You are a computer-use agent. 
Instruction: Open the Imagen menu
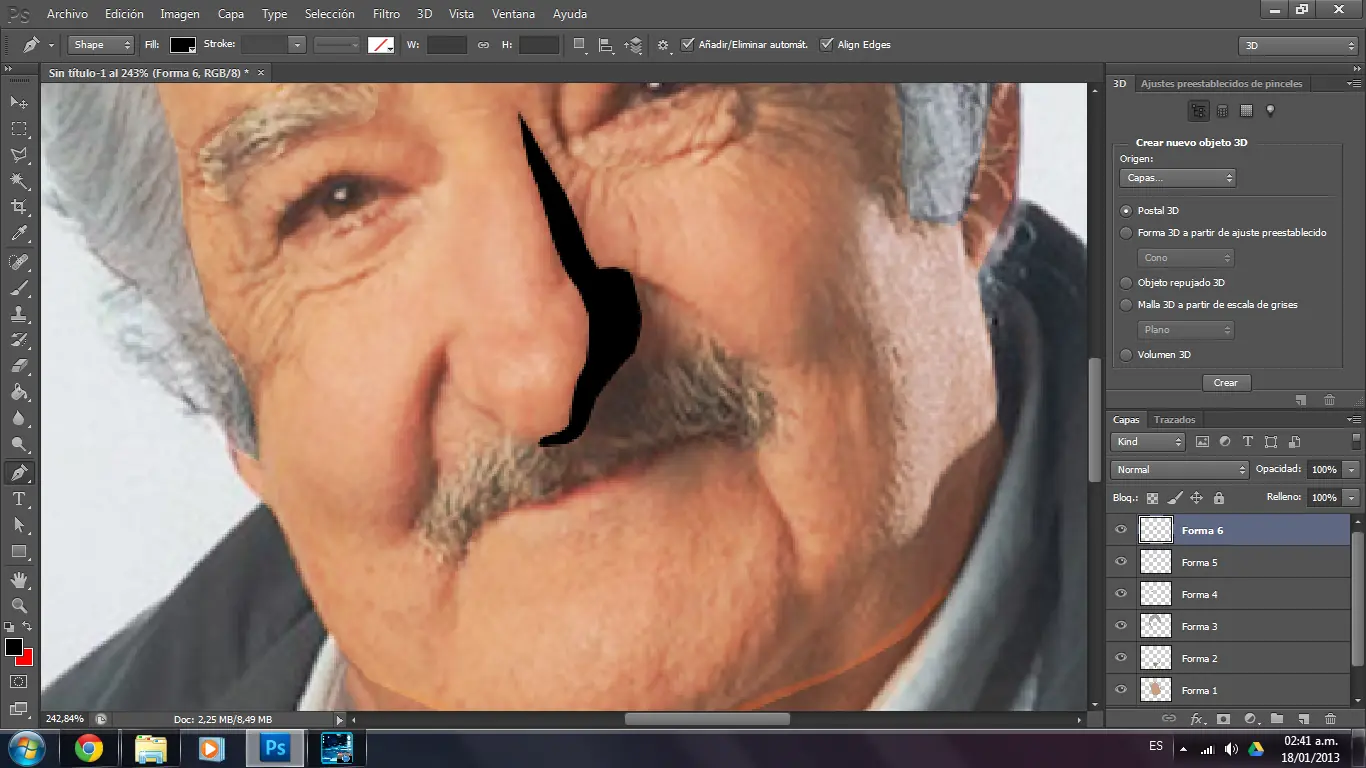(180, 14)
